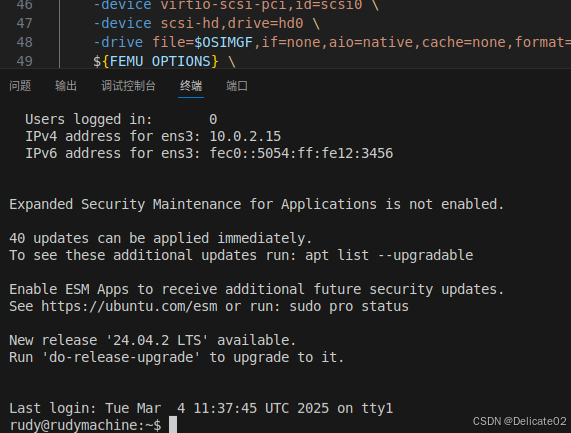Image resolution: width=571 pixels, height=433 pixels.
Task: Click FEMU_OPTIONS variable in line 49
Action: (x=160, y=61)
